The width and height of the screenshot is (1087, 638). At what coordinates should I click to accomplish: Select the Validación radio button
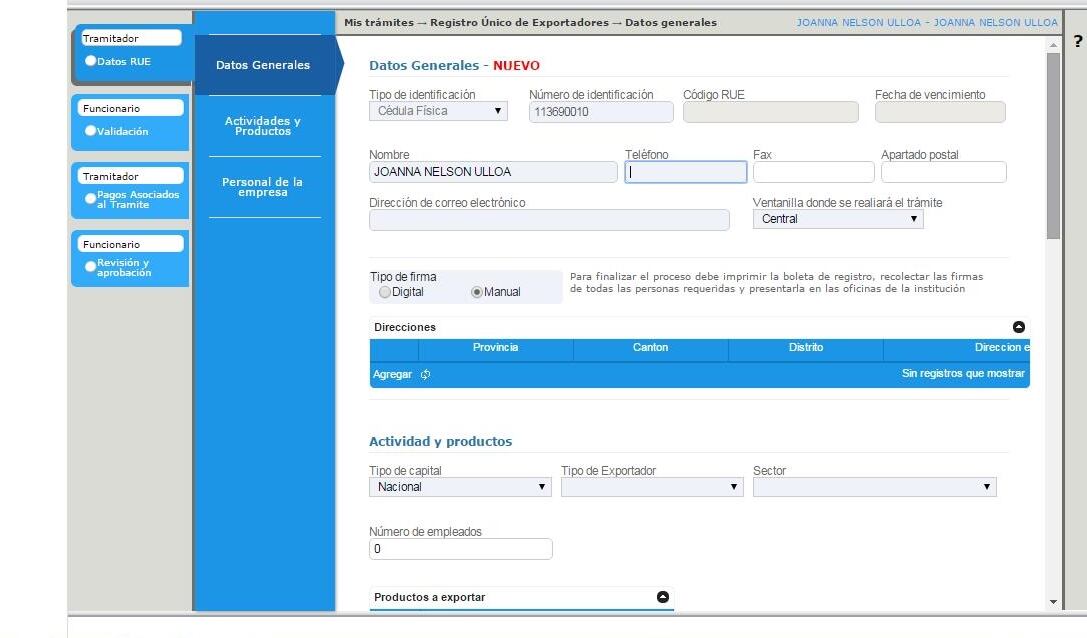click(x=90, y=130)
